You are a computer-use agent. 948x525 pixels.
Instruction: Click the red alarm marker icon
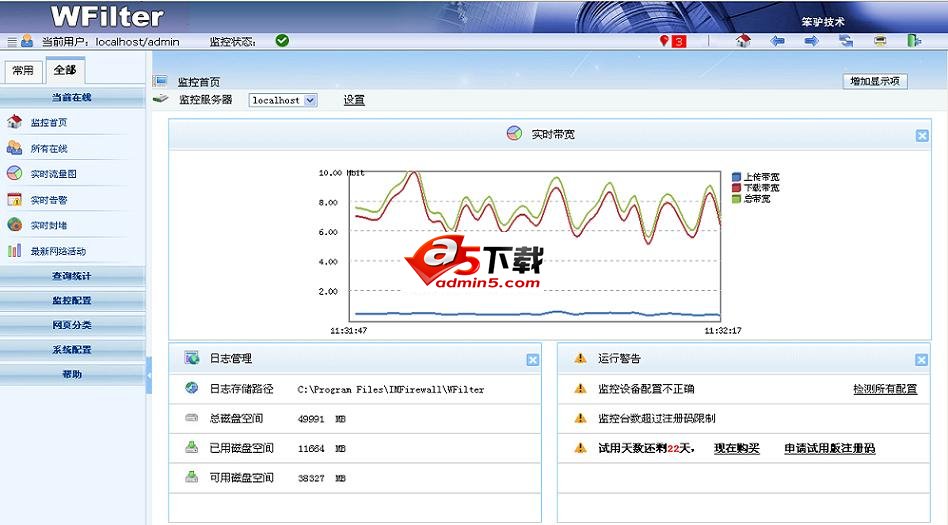click(664, 41)
